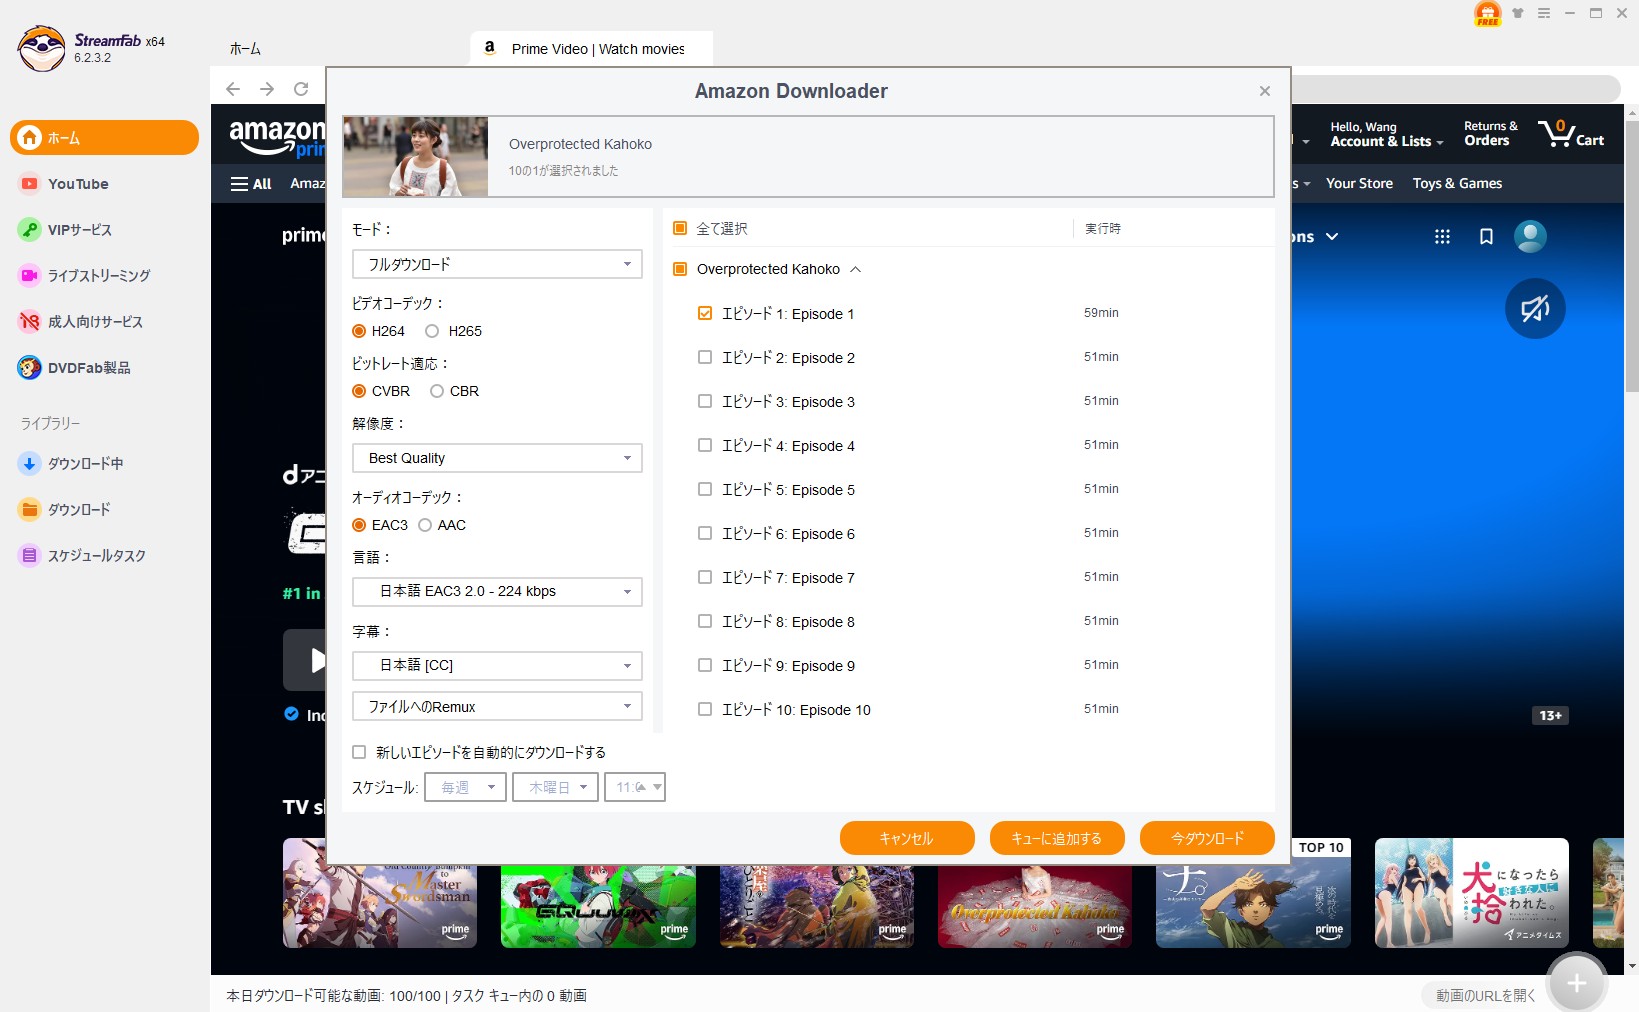This screenshot has height=1012, width=1639.
Task: Click the StreamFab sloth logo
Action: (41, 48)
